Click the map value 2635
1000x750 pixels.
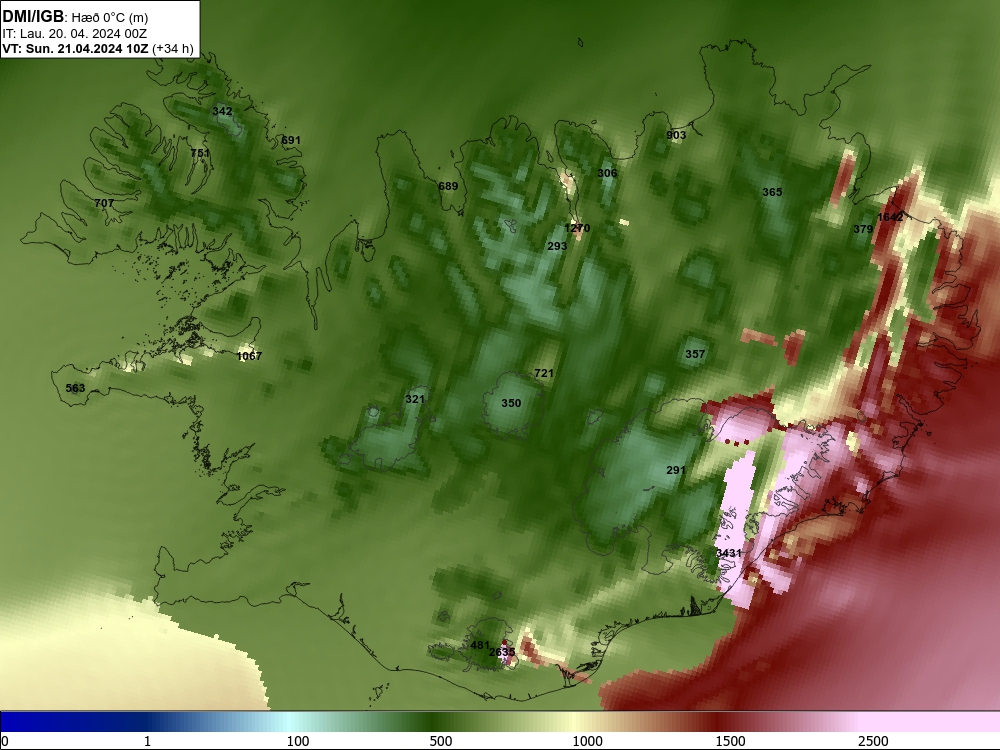pos(502,652)
